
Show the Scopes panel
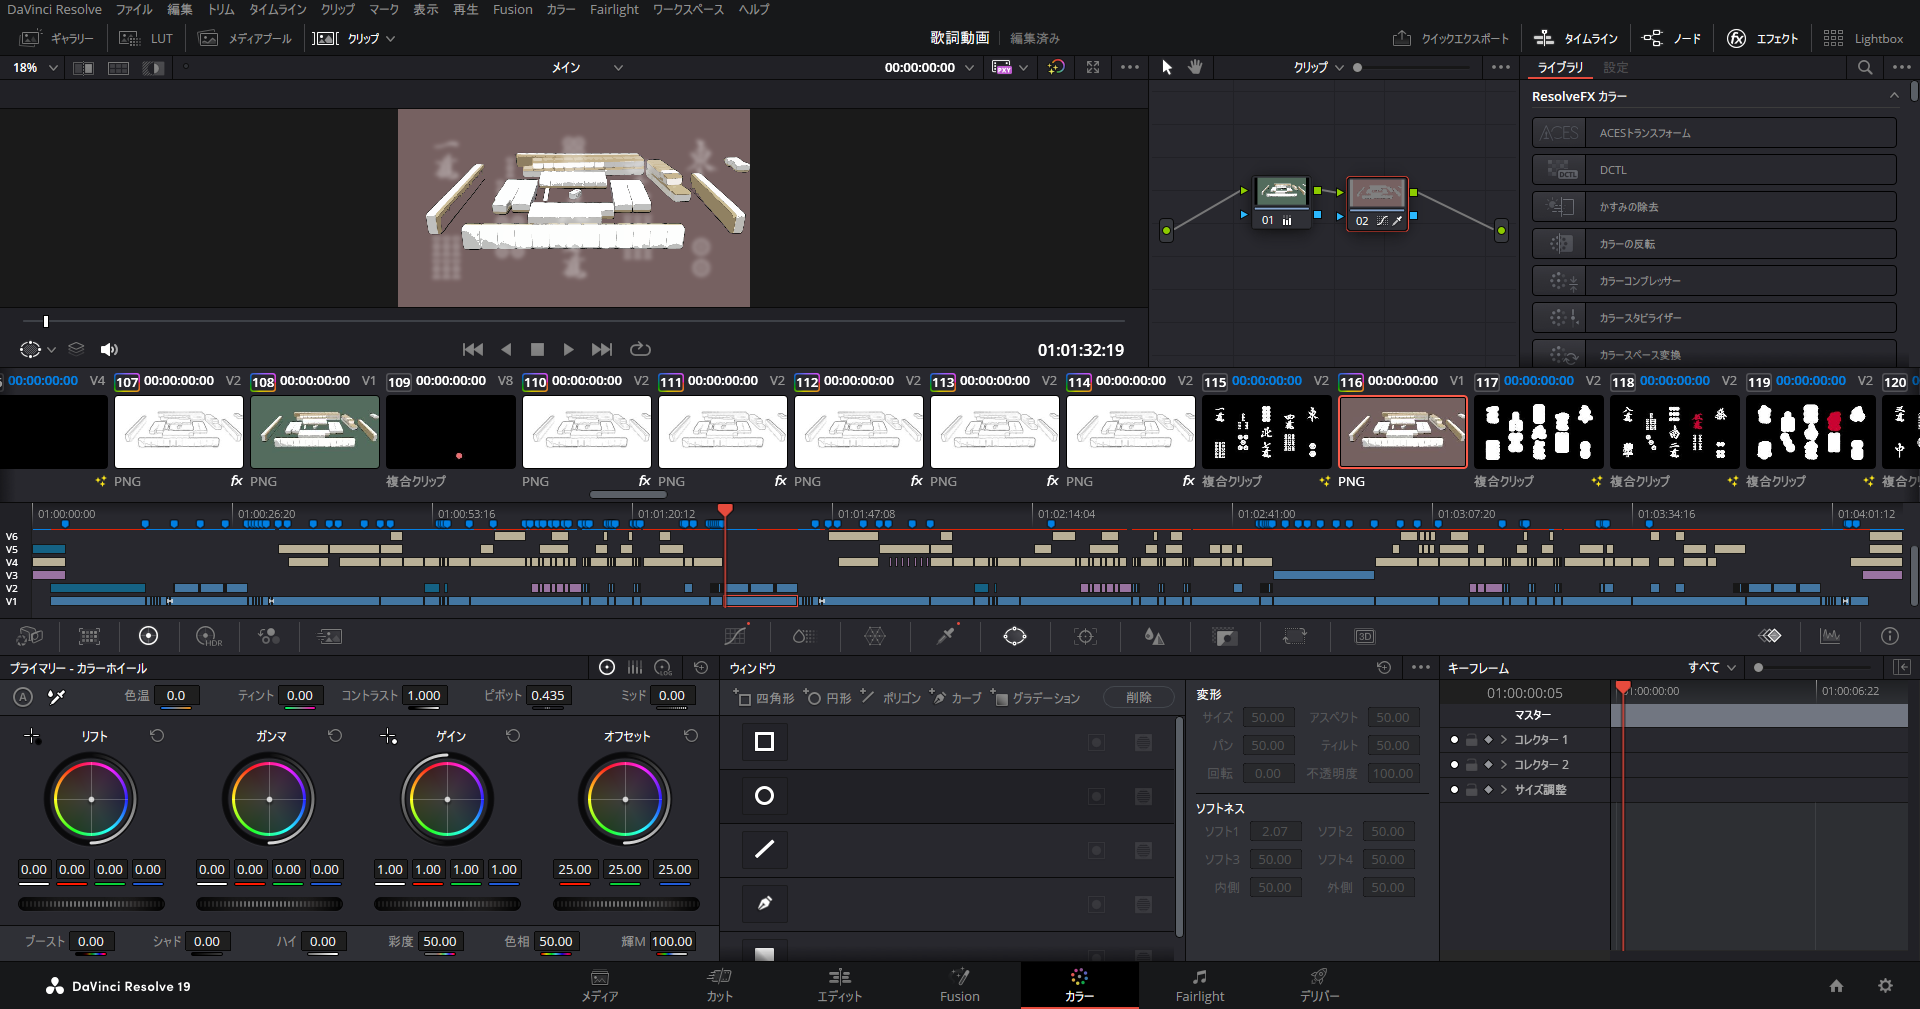pos(1830,636)
